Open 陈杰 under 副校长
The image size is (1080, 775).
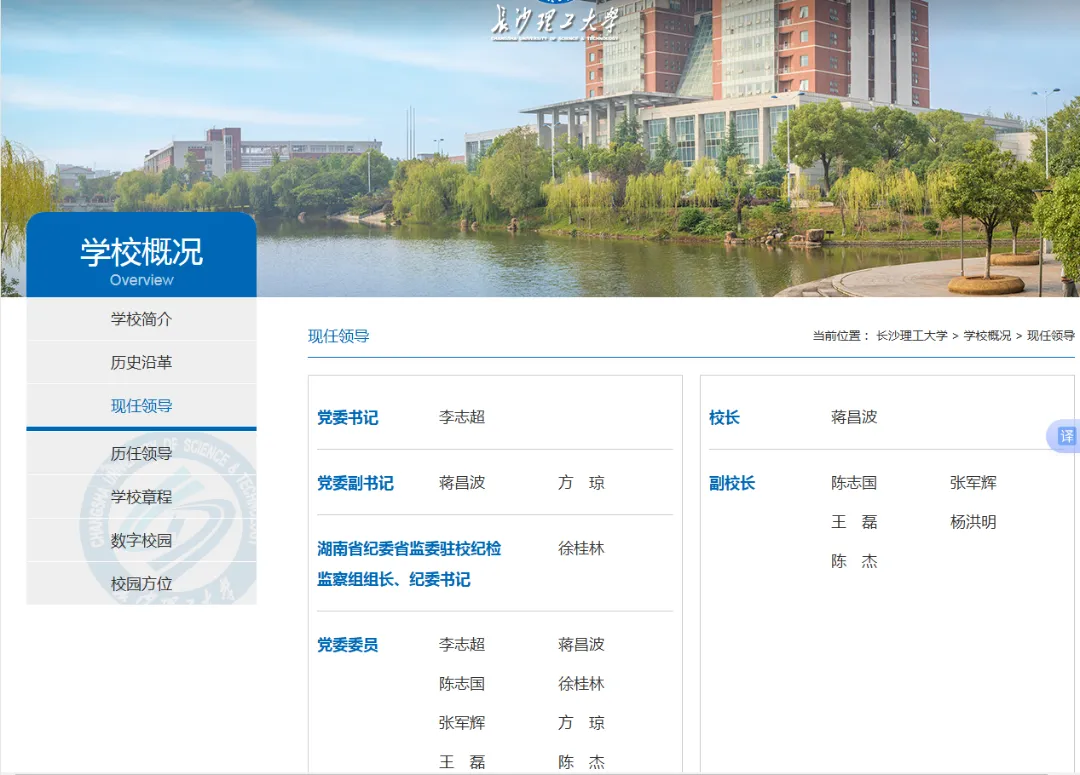tap(854, 561)
